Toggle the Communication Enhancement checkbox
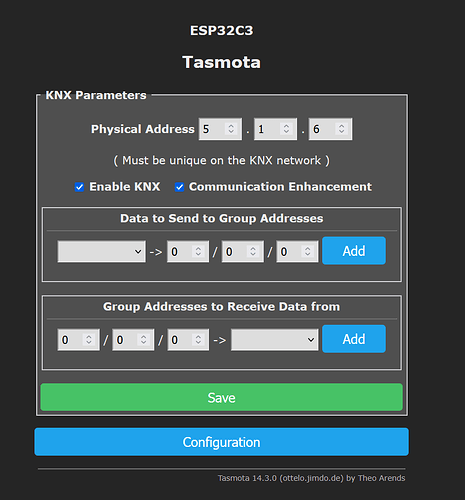 [179, 187]
